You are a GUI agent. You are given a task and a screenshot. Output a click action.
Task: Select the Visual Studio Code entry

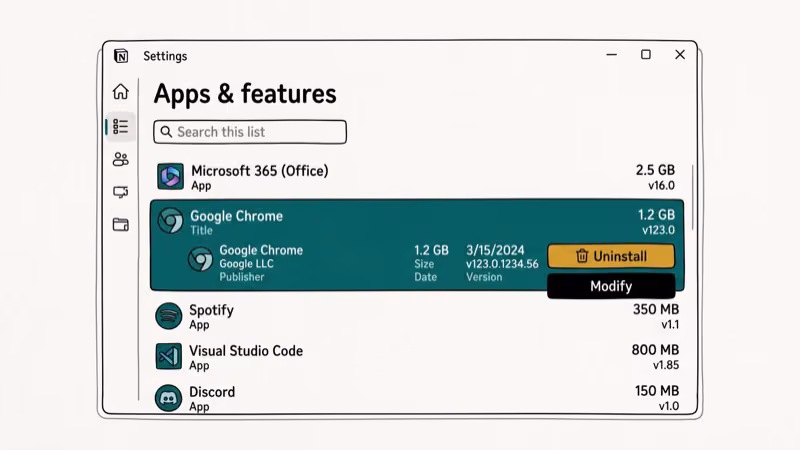(417, 357)
